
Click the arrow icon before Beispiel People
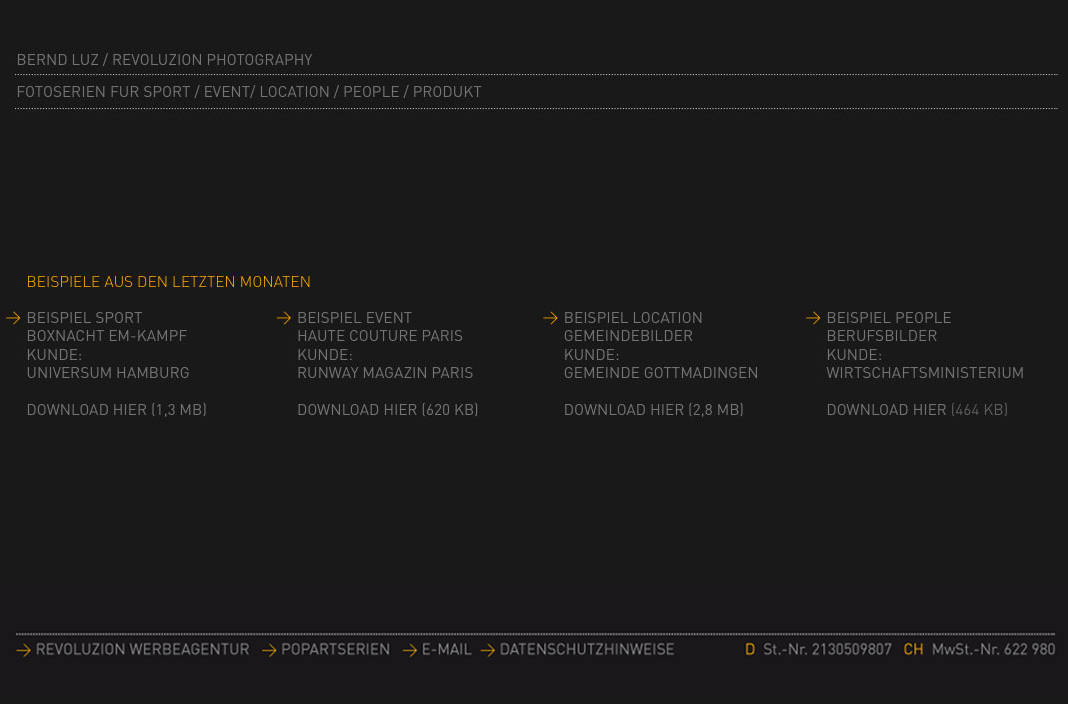pos(813,319)
